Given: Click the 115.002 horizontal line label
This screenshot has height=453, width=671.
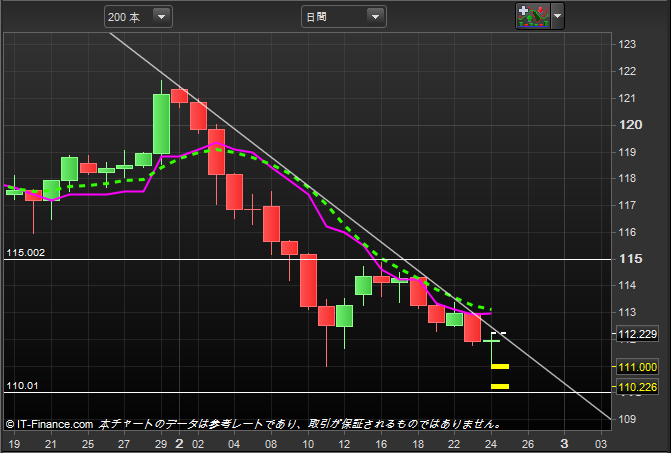Looking at the screenshot, I should click(26, 253).
